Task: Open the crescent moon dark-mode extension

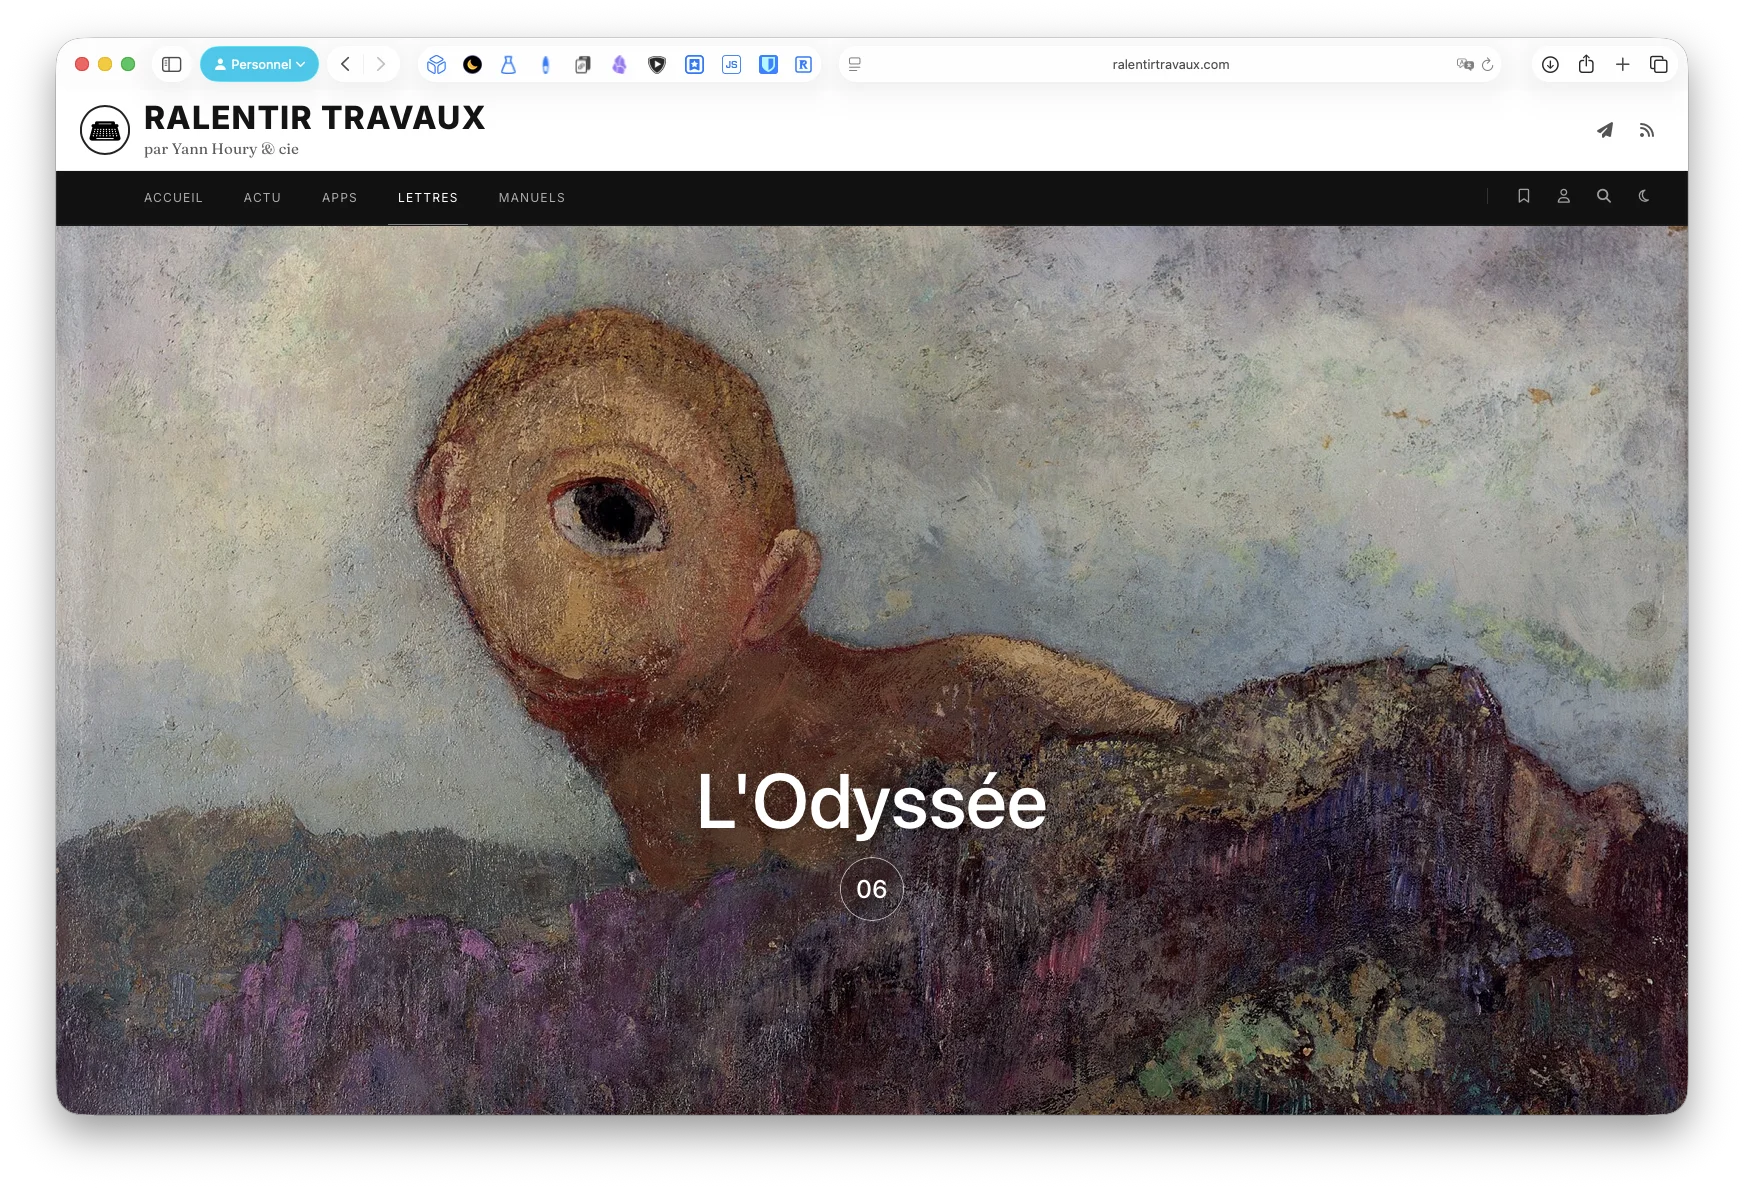Action: [473, 64]
